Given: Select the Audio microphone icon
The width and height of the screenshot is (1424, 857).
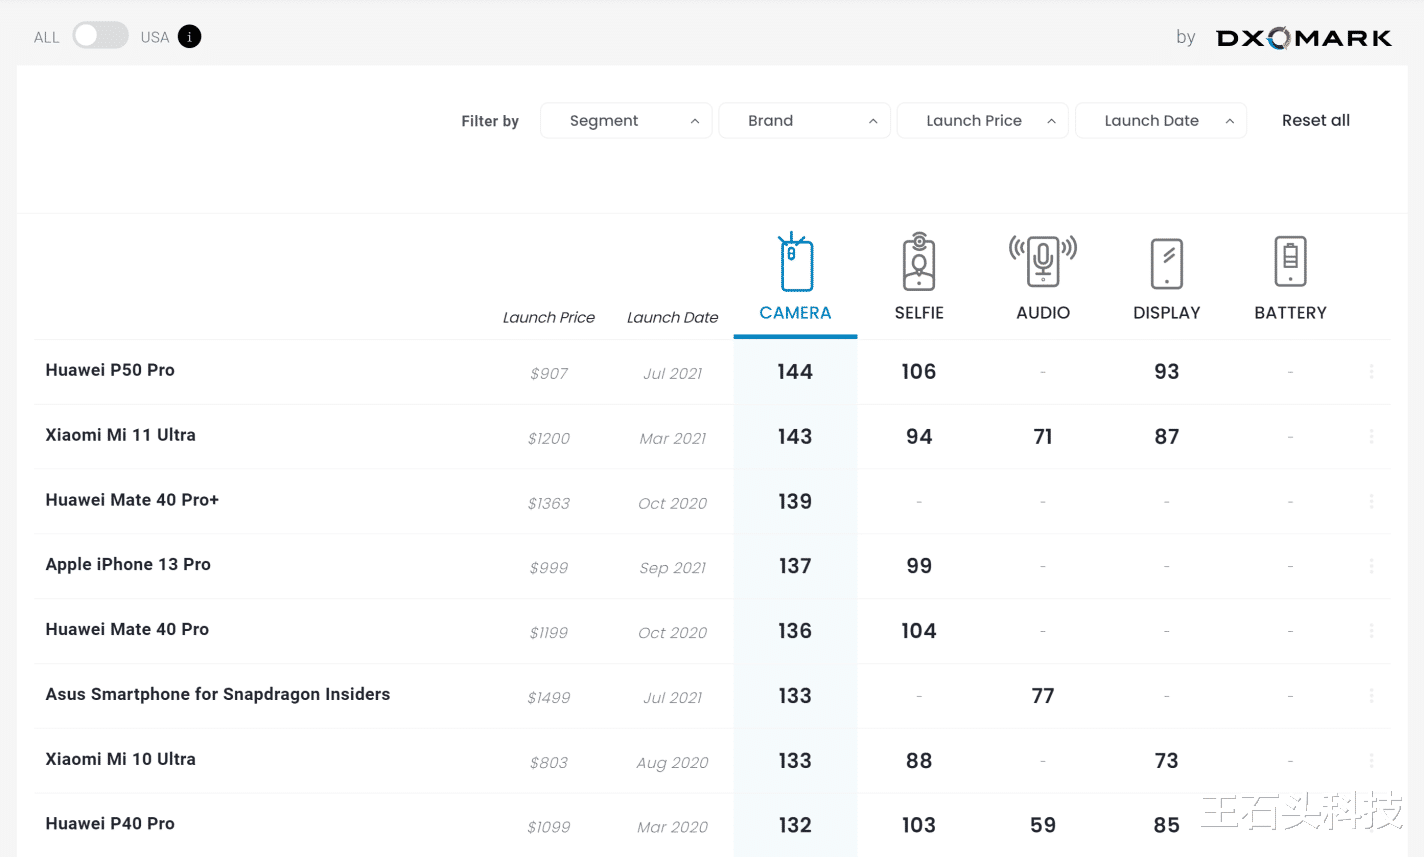Looking at the screenshot, I should tap(1043, 261).
